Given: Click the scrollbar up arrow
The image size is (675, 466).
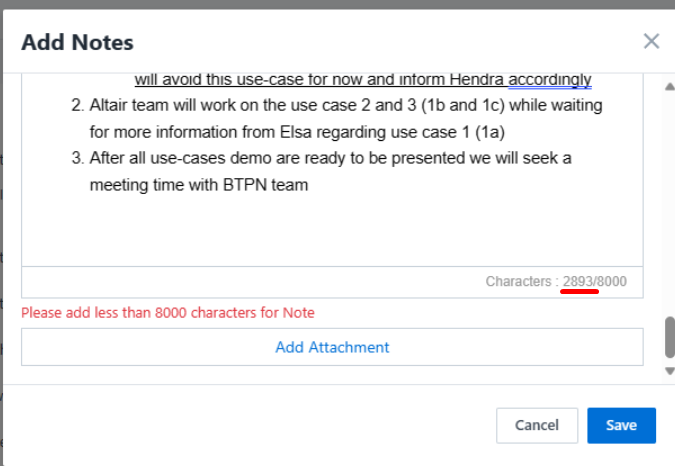Looking at the screenshot, I should 669,86.
